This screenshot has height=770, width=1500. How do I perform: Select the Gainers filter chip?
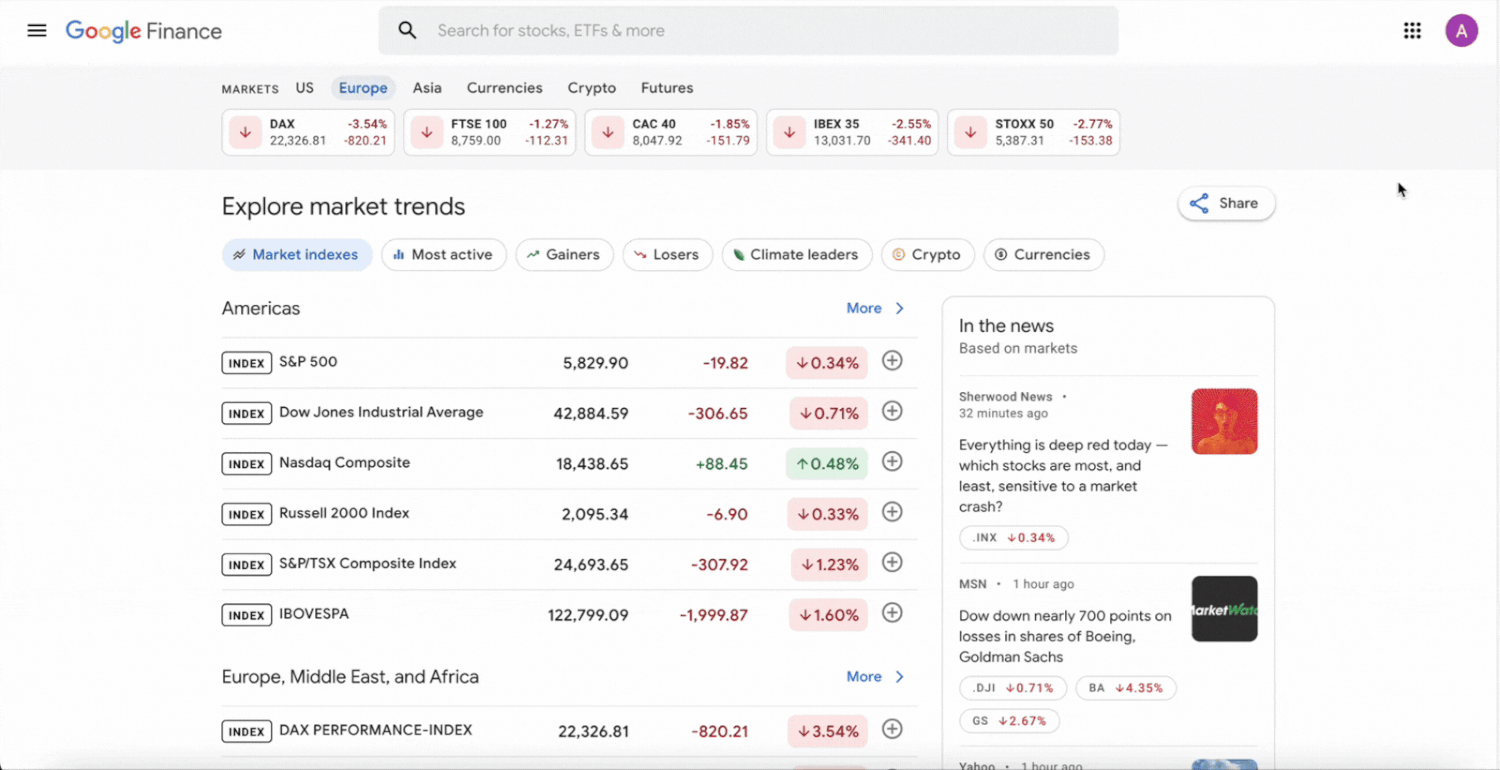click(x=565, y=255)
